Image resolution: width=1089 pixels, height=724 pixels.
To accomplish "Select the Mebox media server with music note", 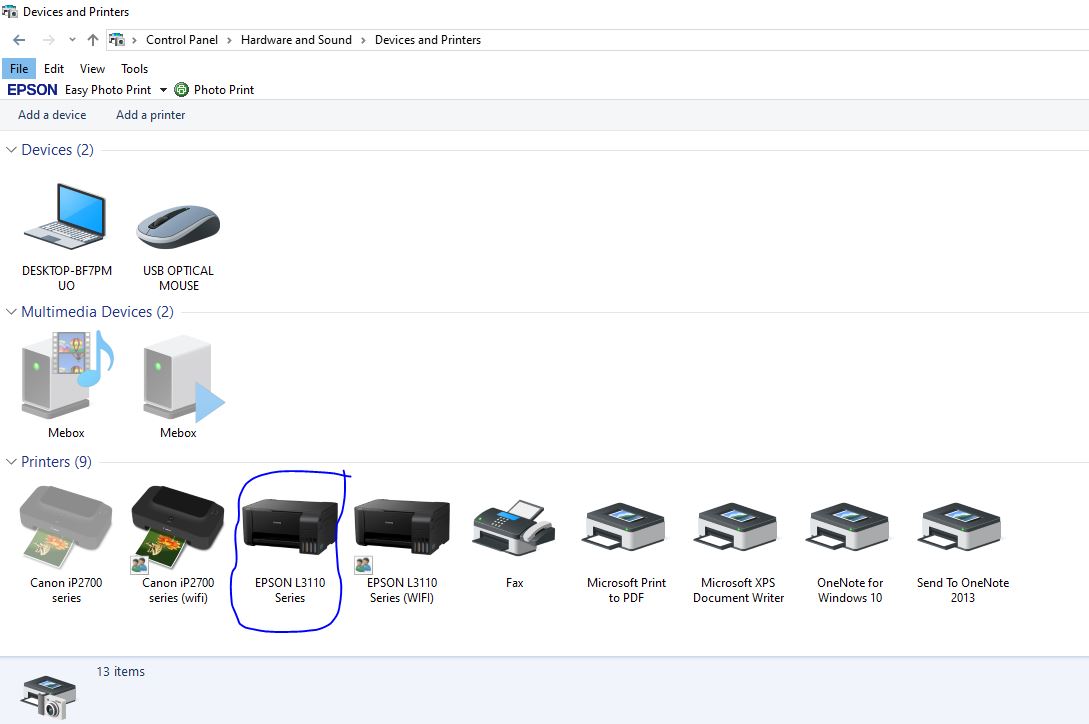I will pyautogui.click(x=67, y=375).
